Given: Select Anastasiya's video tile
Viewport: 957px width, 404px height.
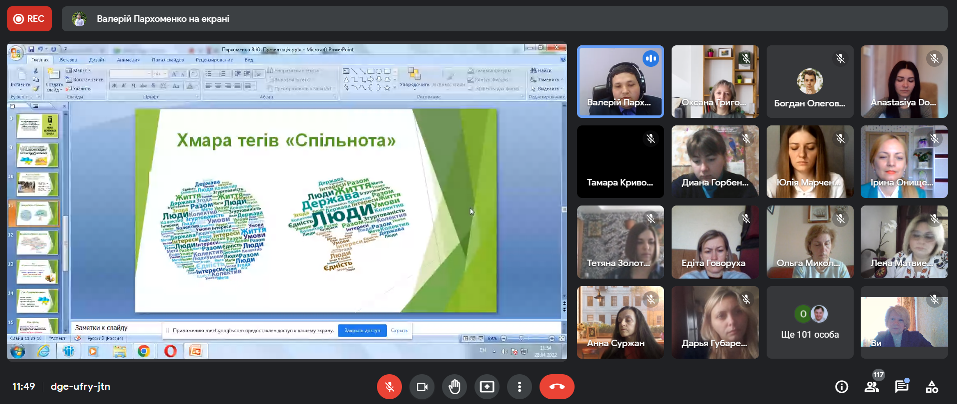Looking at the screenshot, I should tap(904, 82).
